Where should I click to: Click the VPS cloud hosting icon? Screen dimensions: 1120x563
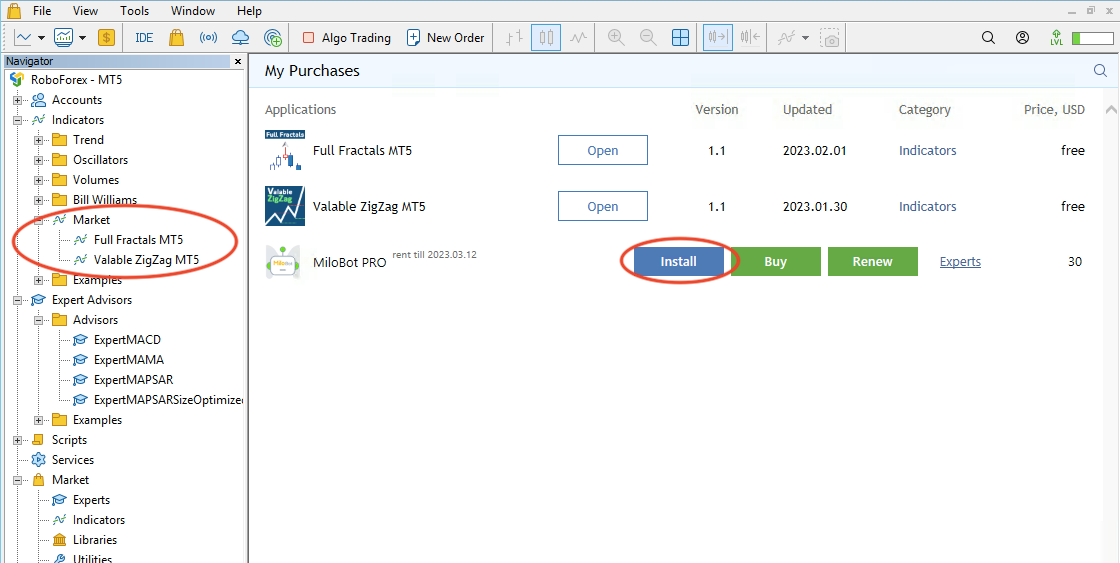(240, 38)
